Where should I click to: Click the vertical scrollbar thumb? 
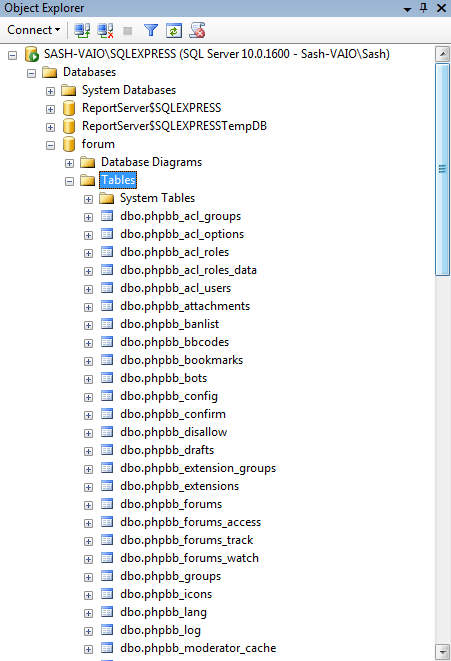click(x=442, y=169)
